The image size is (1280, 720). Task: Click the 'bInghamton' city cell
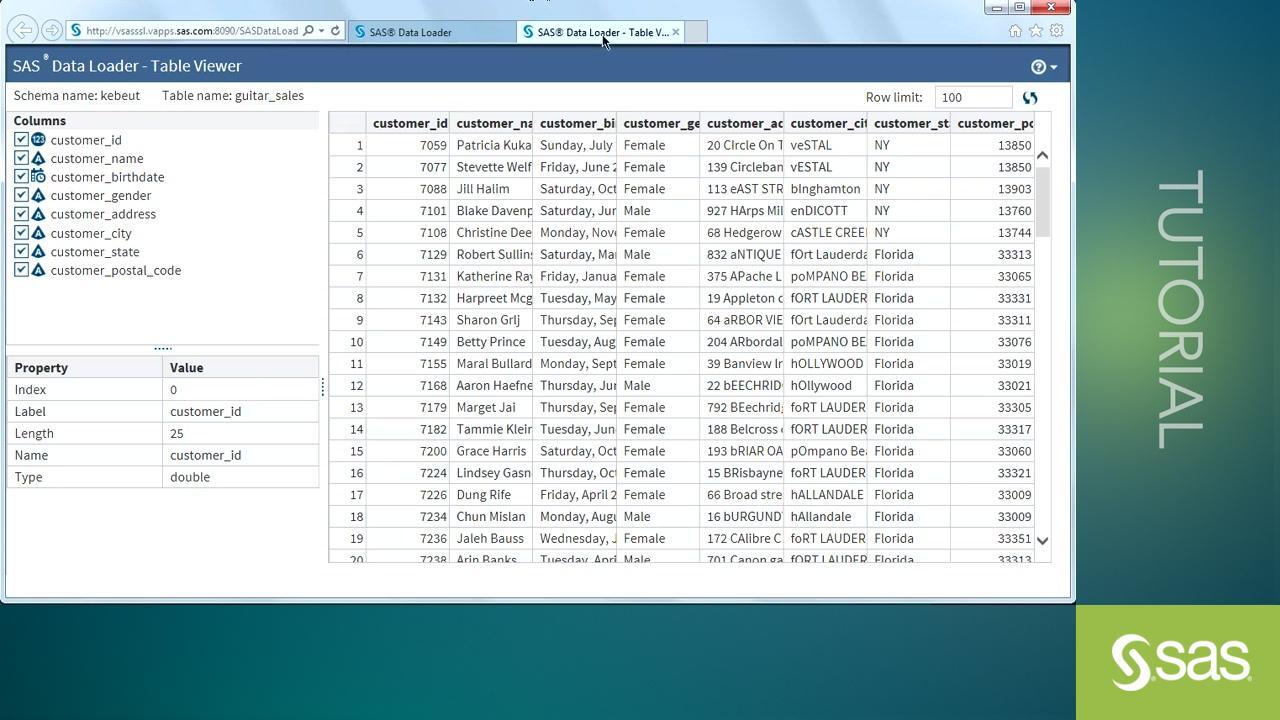tap(825, 189)
